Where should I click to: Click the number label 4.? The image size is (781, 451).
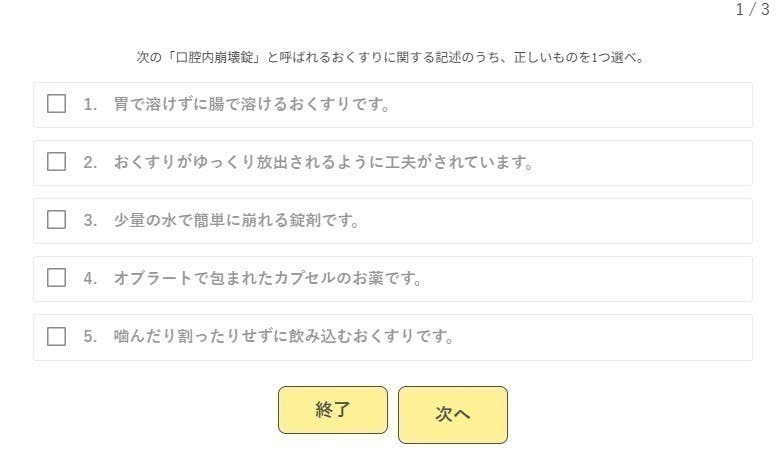(x=90, y=279)
